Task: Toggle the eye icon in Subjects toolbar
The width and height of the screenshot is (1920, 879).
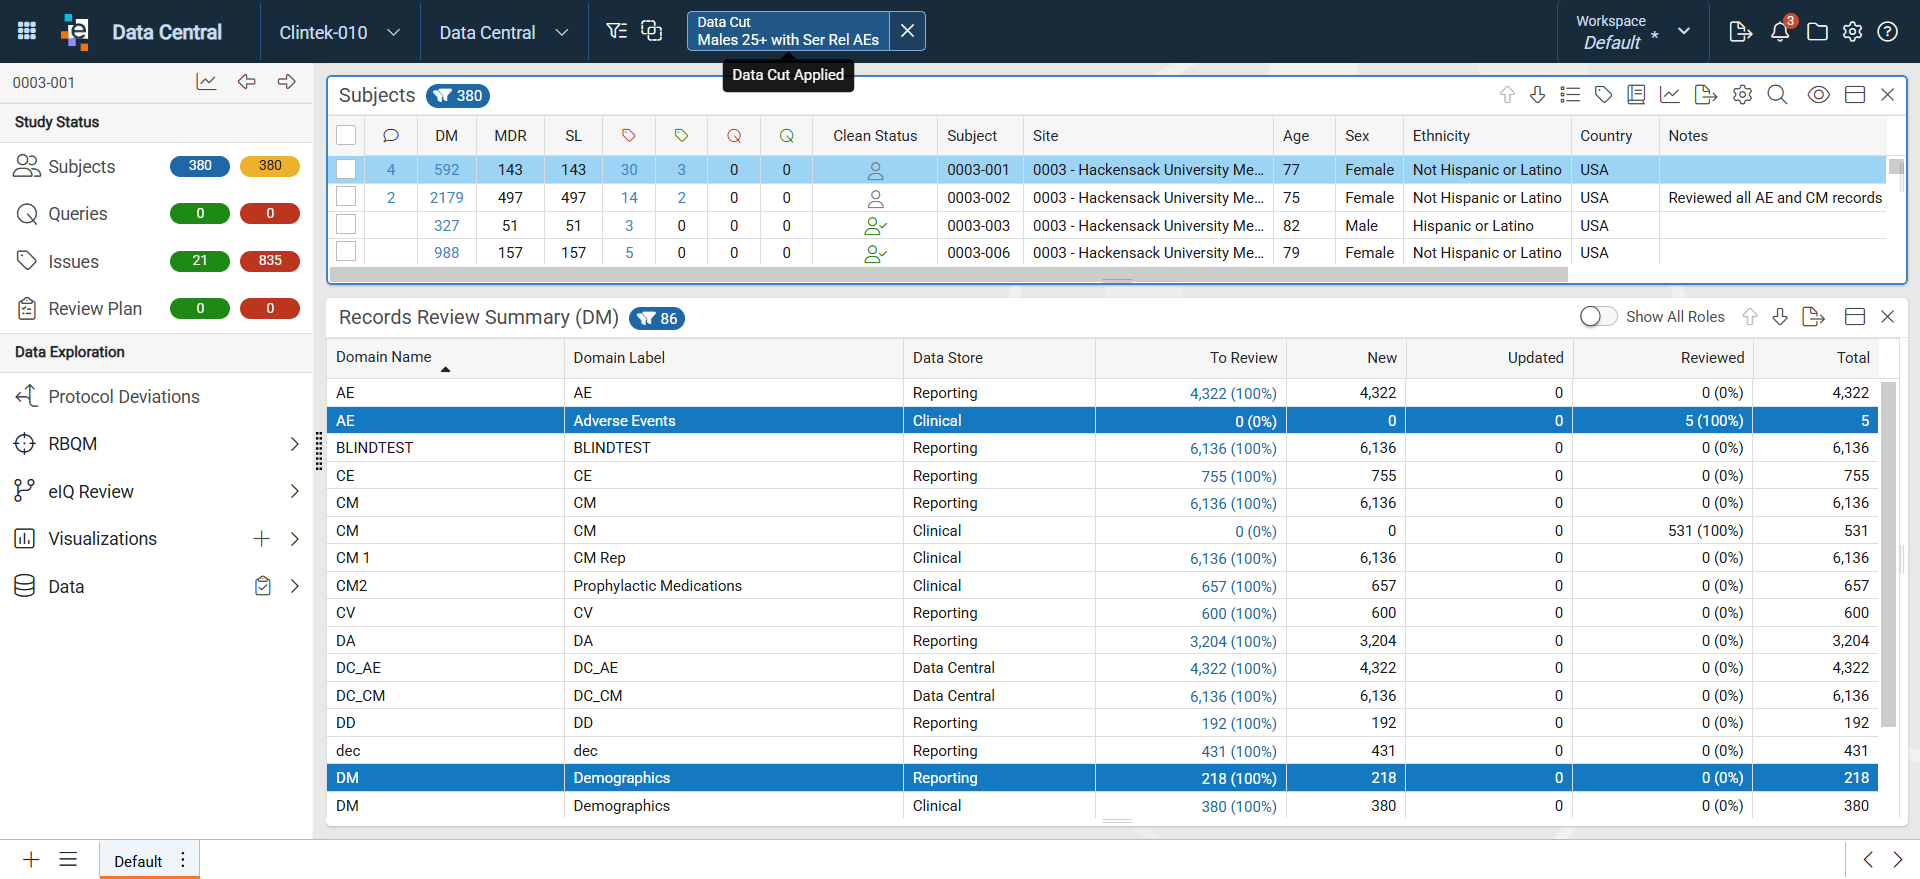Action: click(x=1818, y=95)
